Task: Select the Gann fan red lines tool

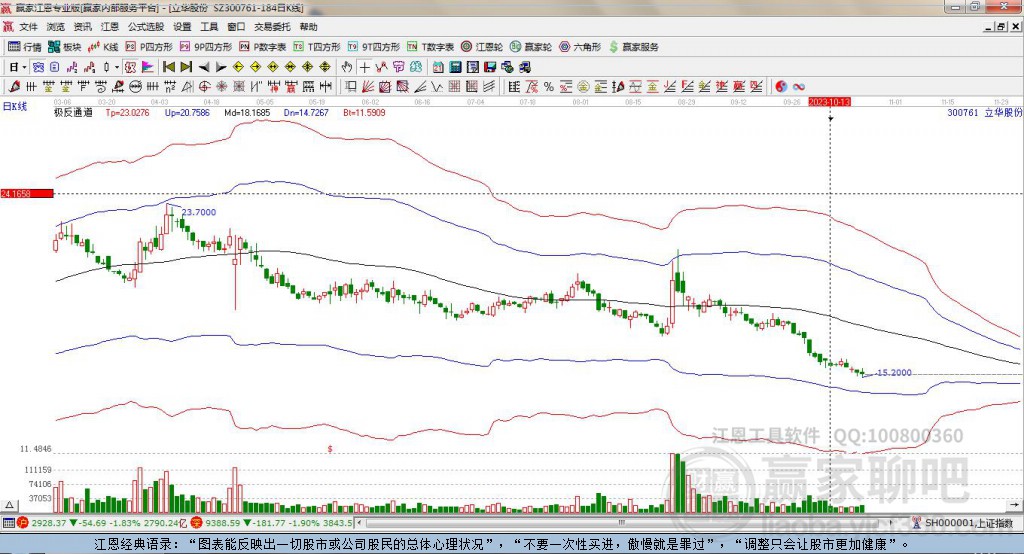Action: pos(368,86)
